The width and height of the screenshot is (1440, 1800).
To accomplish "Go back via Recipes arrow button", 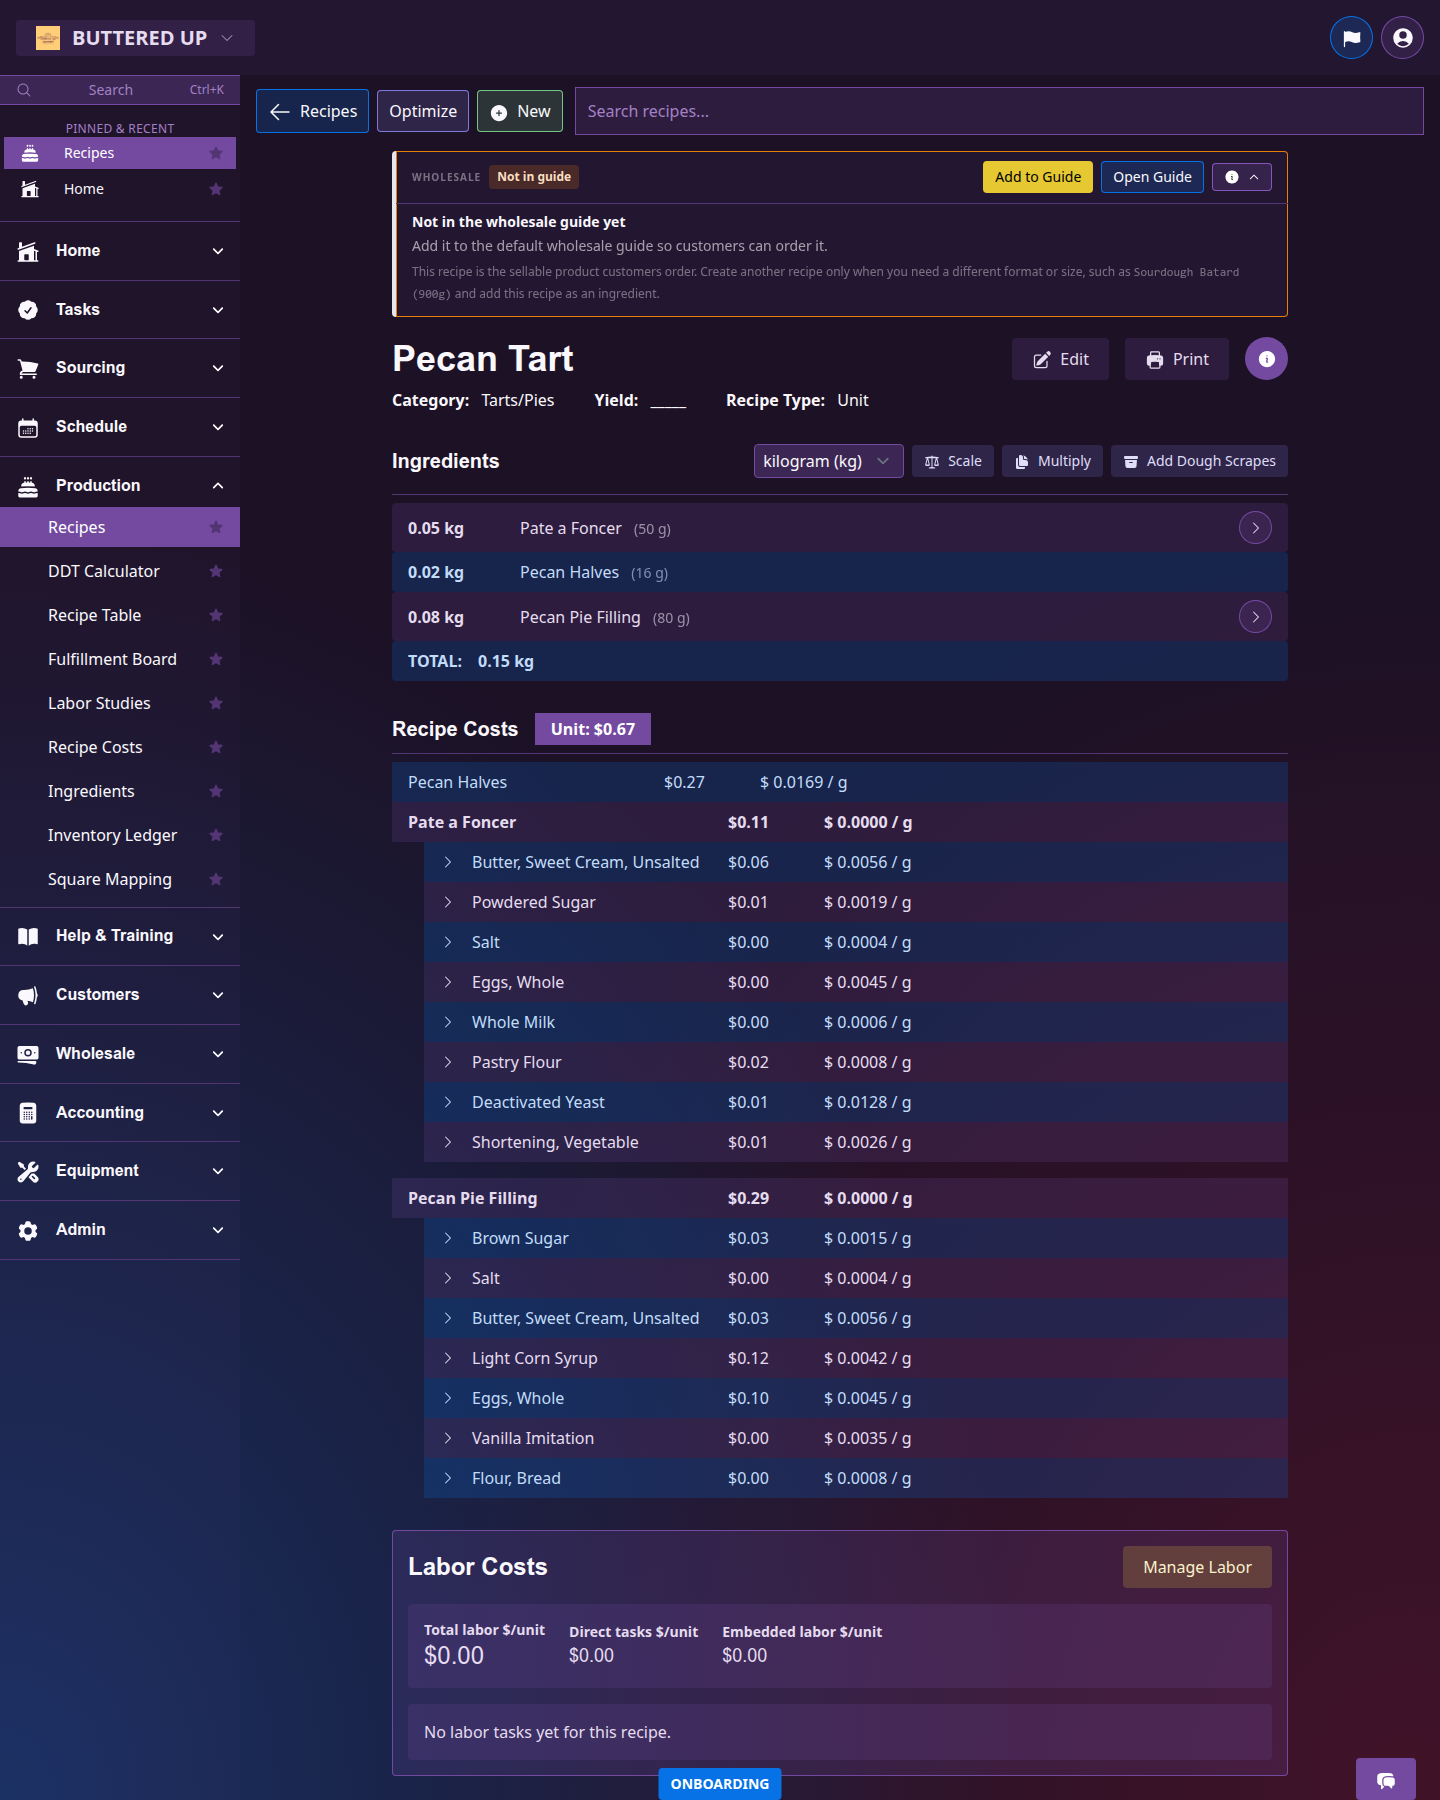I will tap(313, 111).
